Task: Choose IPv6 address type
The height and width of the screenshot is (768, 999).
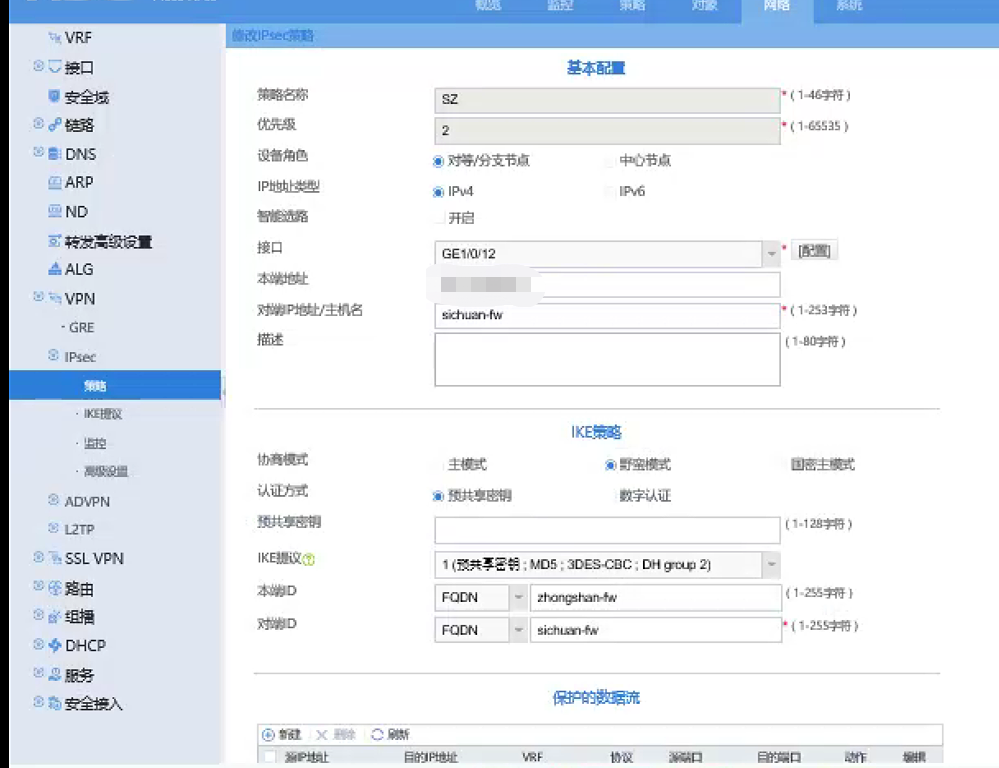Action: (x=610, y=192)
